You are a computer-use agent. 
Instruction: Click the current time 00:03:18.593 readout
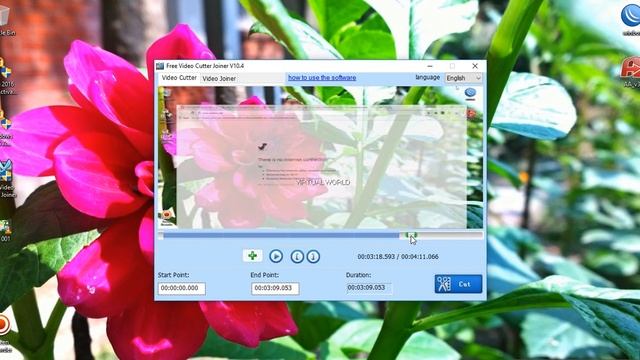pyautogui.click(x=376, y=257)
